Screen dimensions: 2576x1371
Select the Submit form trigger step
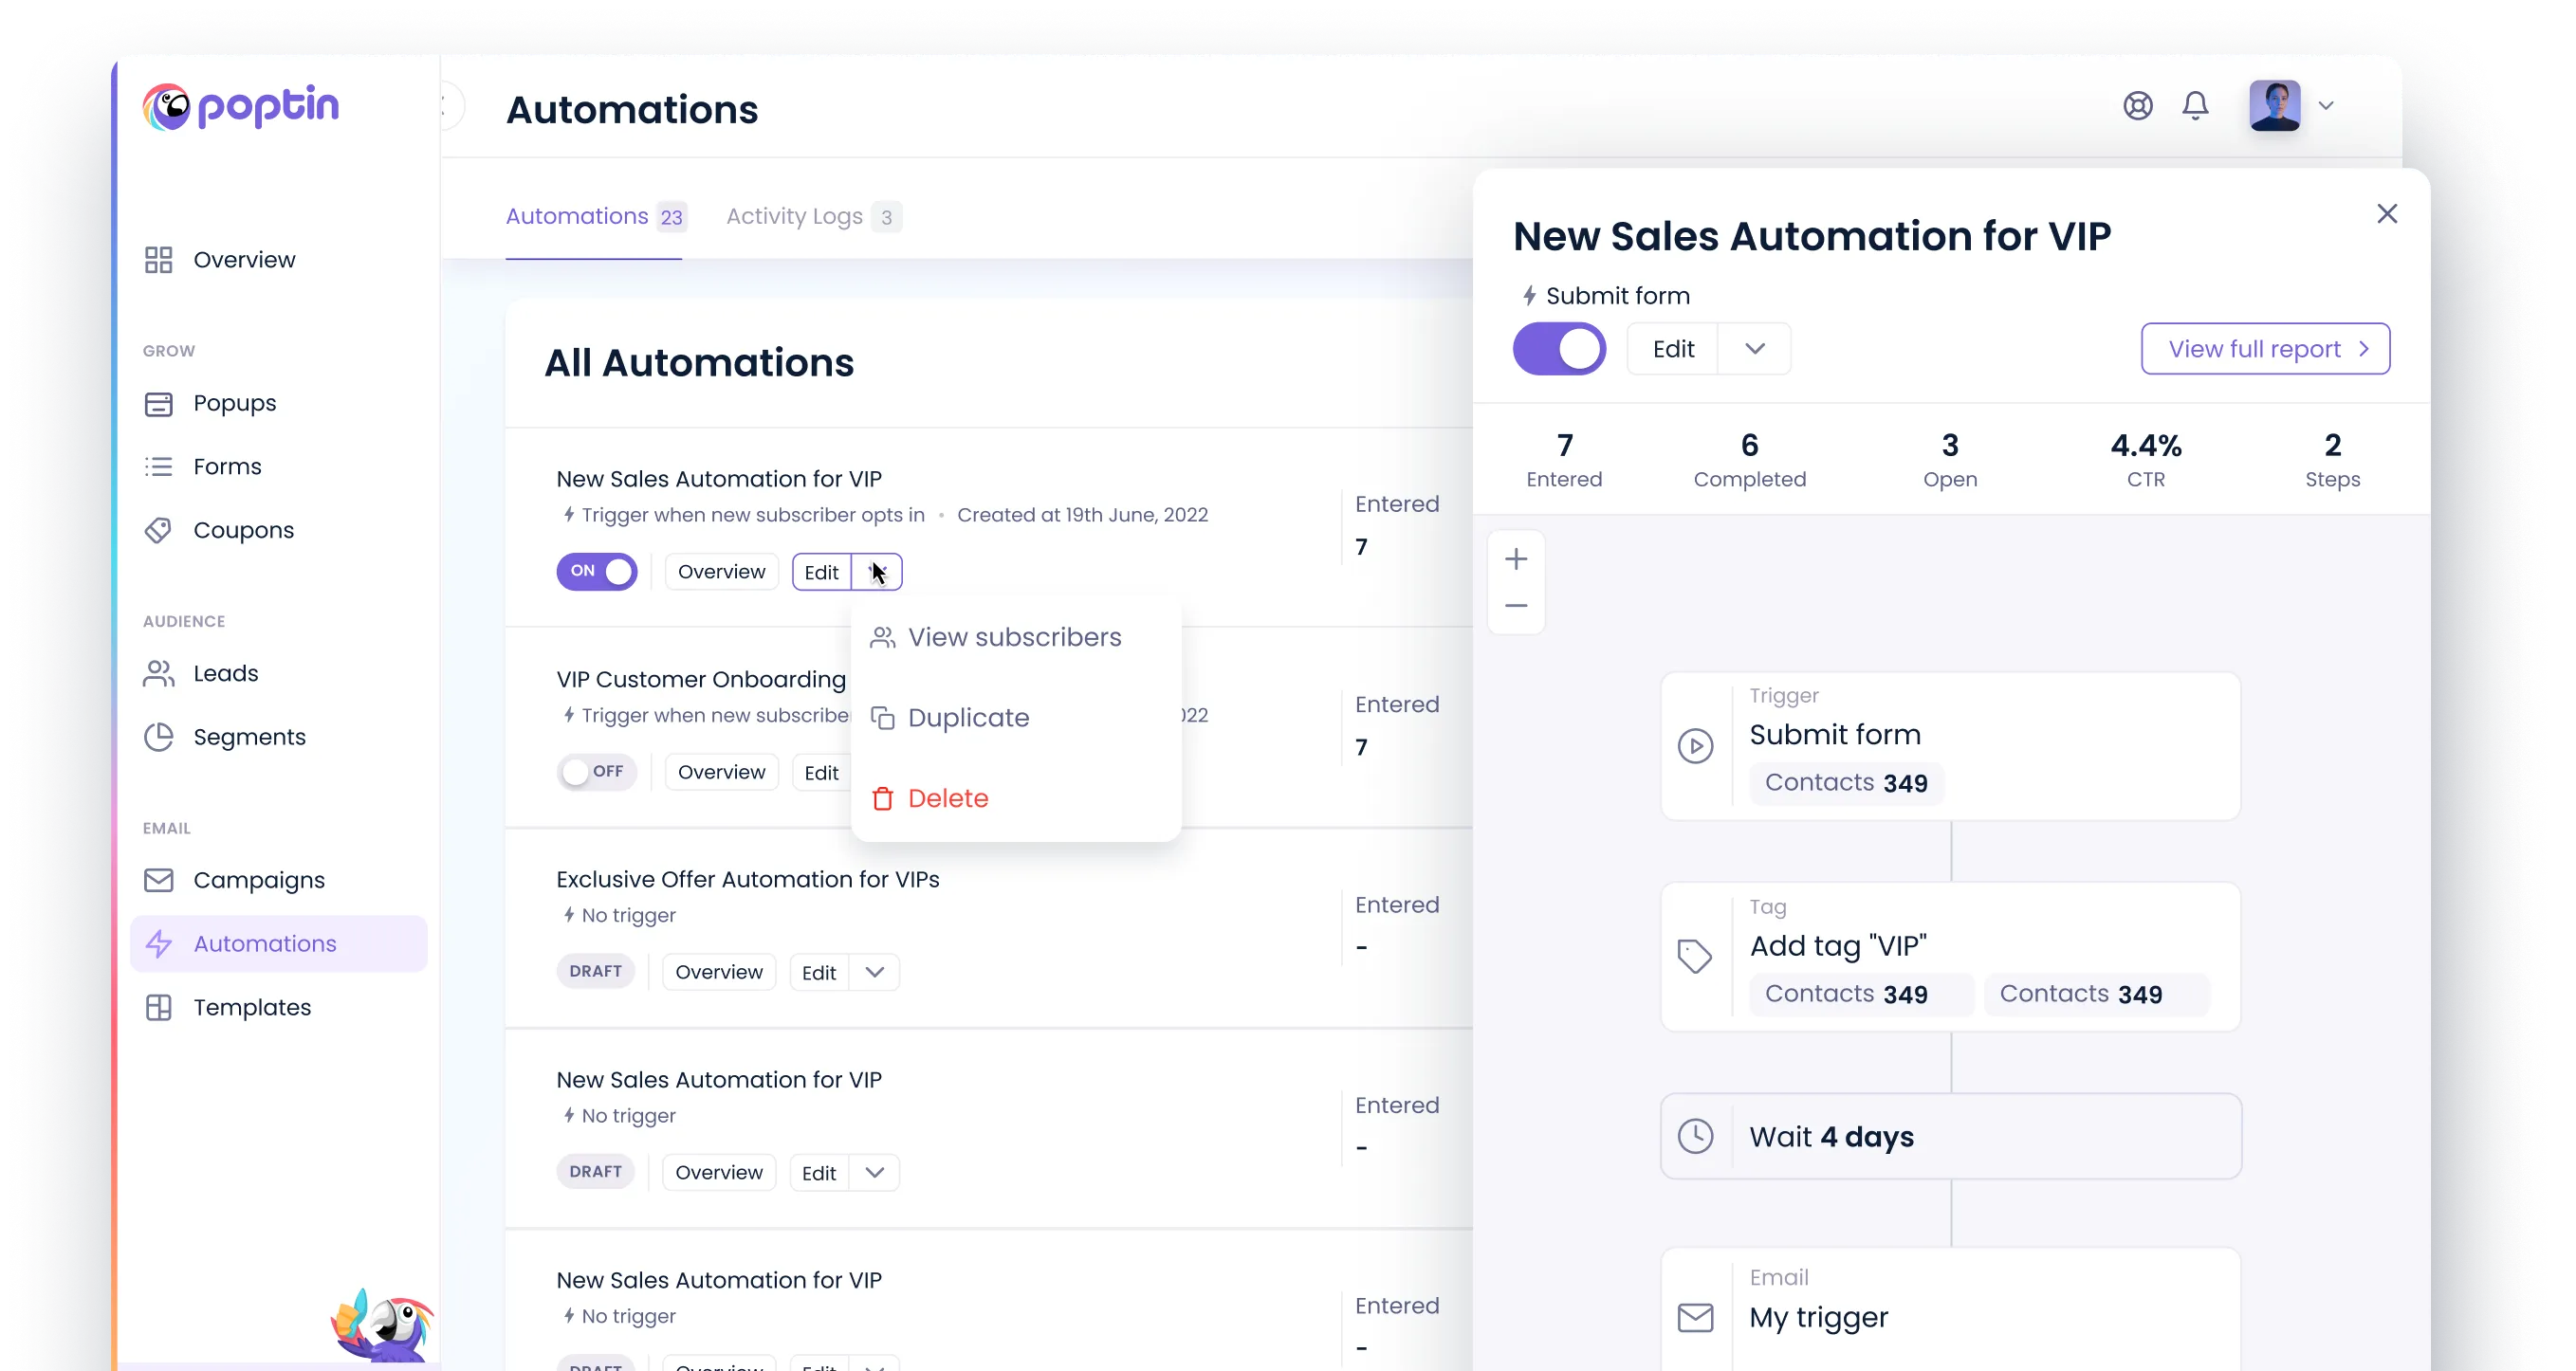1950,746
